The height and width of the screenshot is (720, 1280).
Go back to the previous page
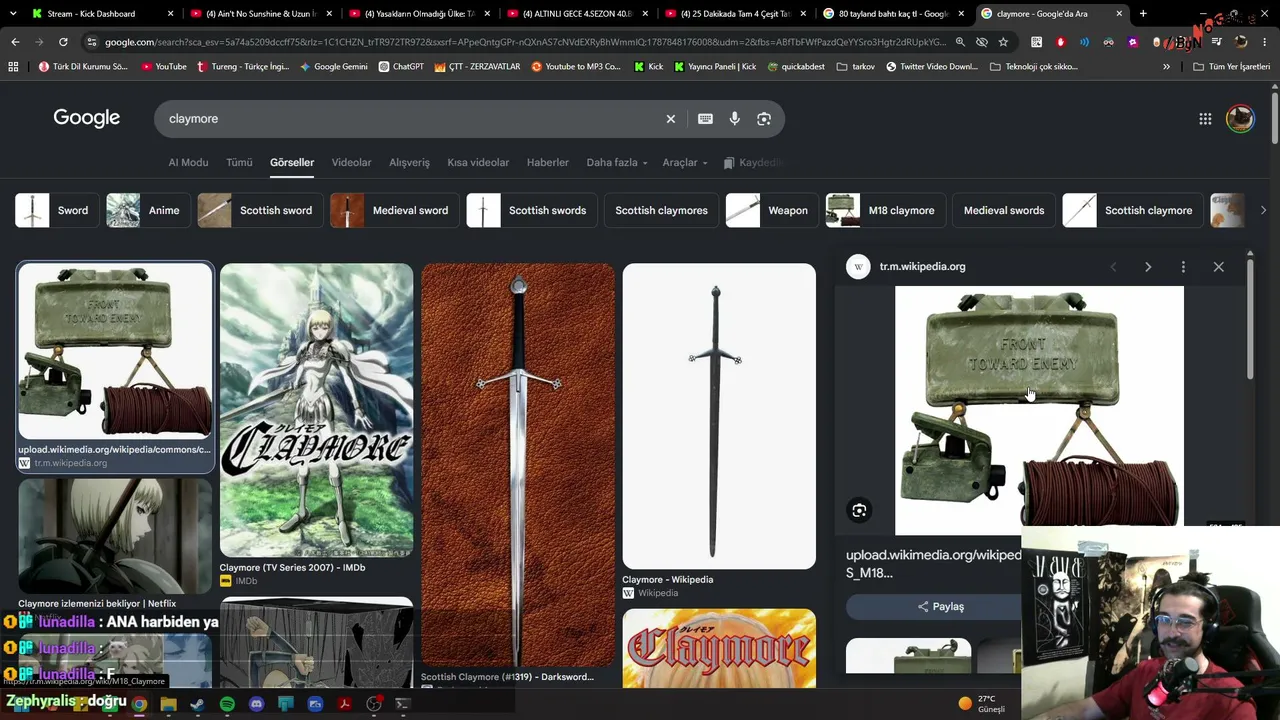[x=15, y=42]
